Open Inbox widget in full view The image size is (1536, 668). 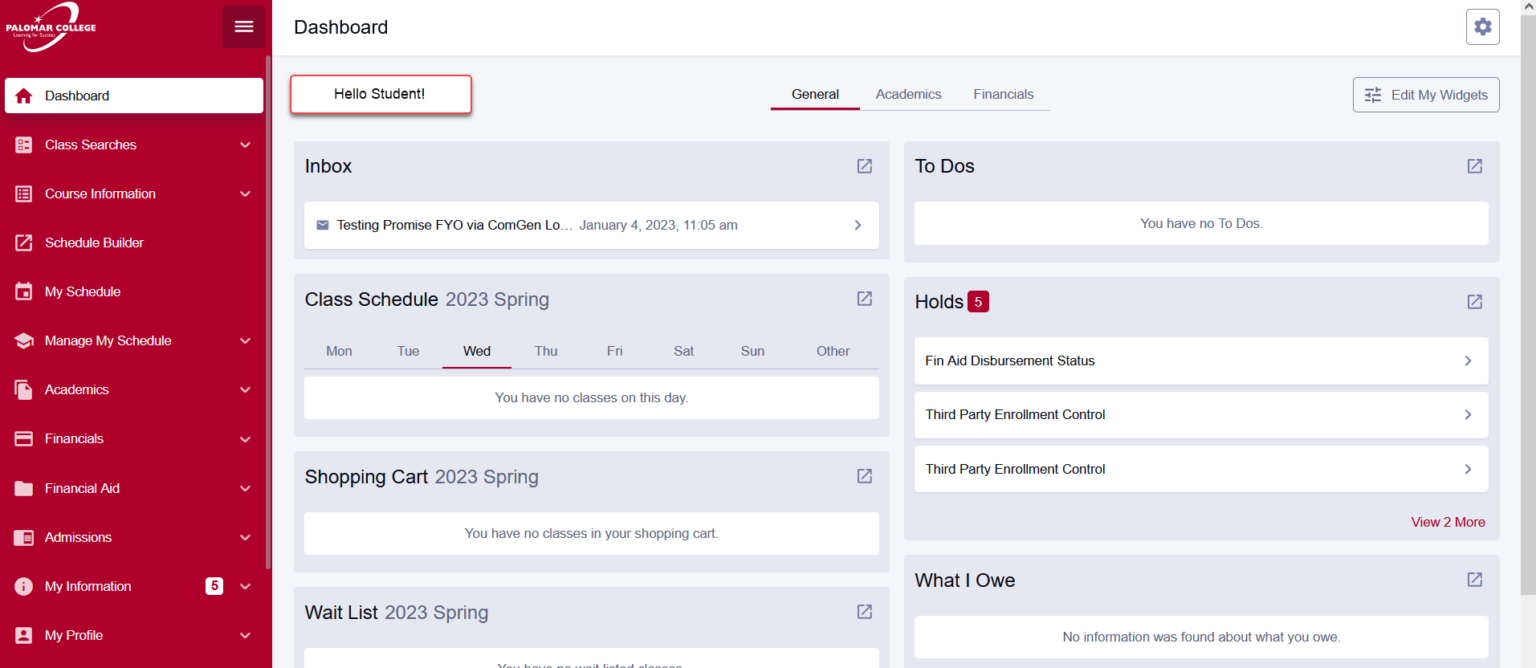pyautogui.click(x=864, y=166)
